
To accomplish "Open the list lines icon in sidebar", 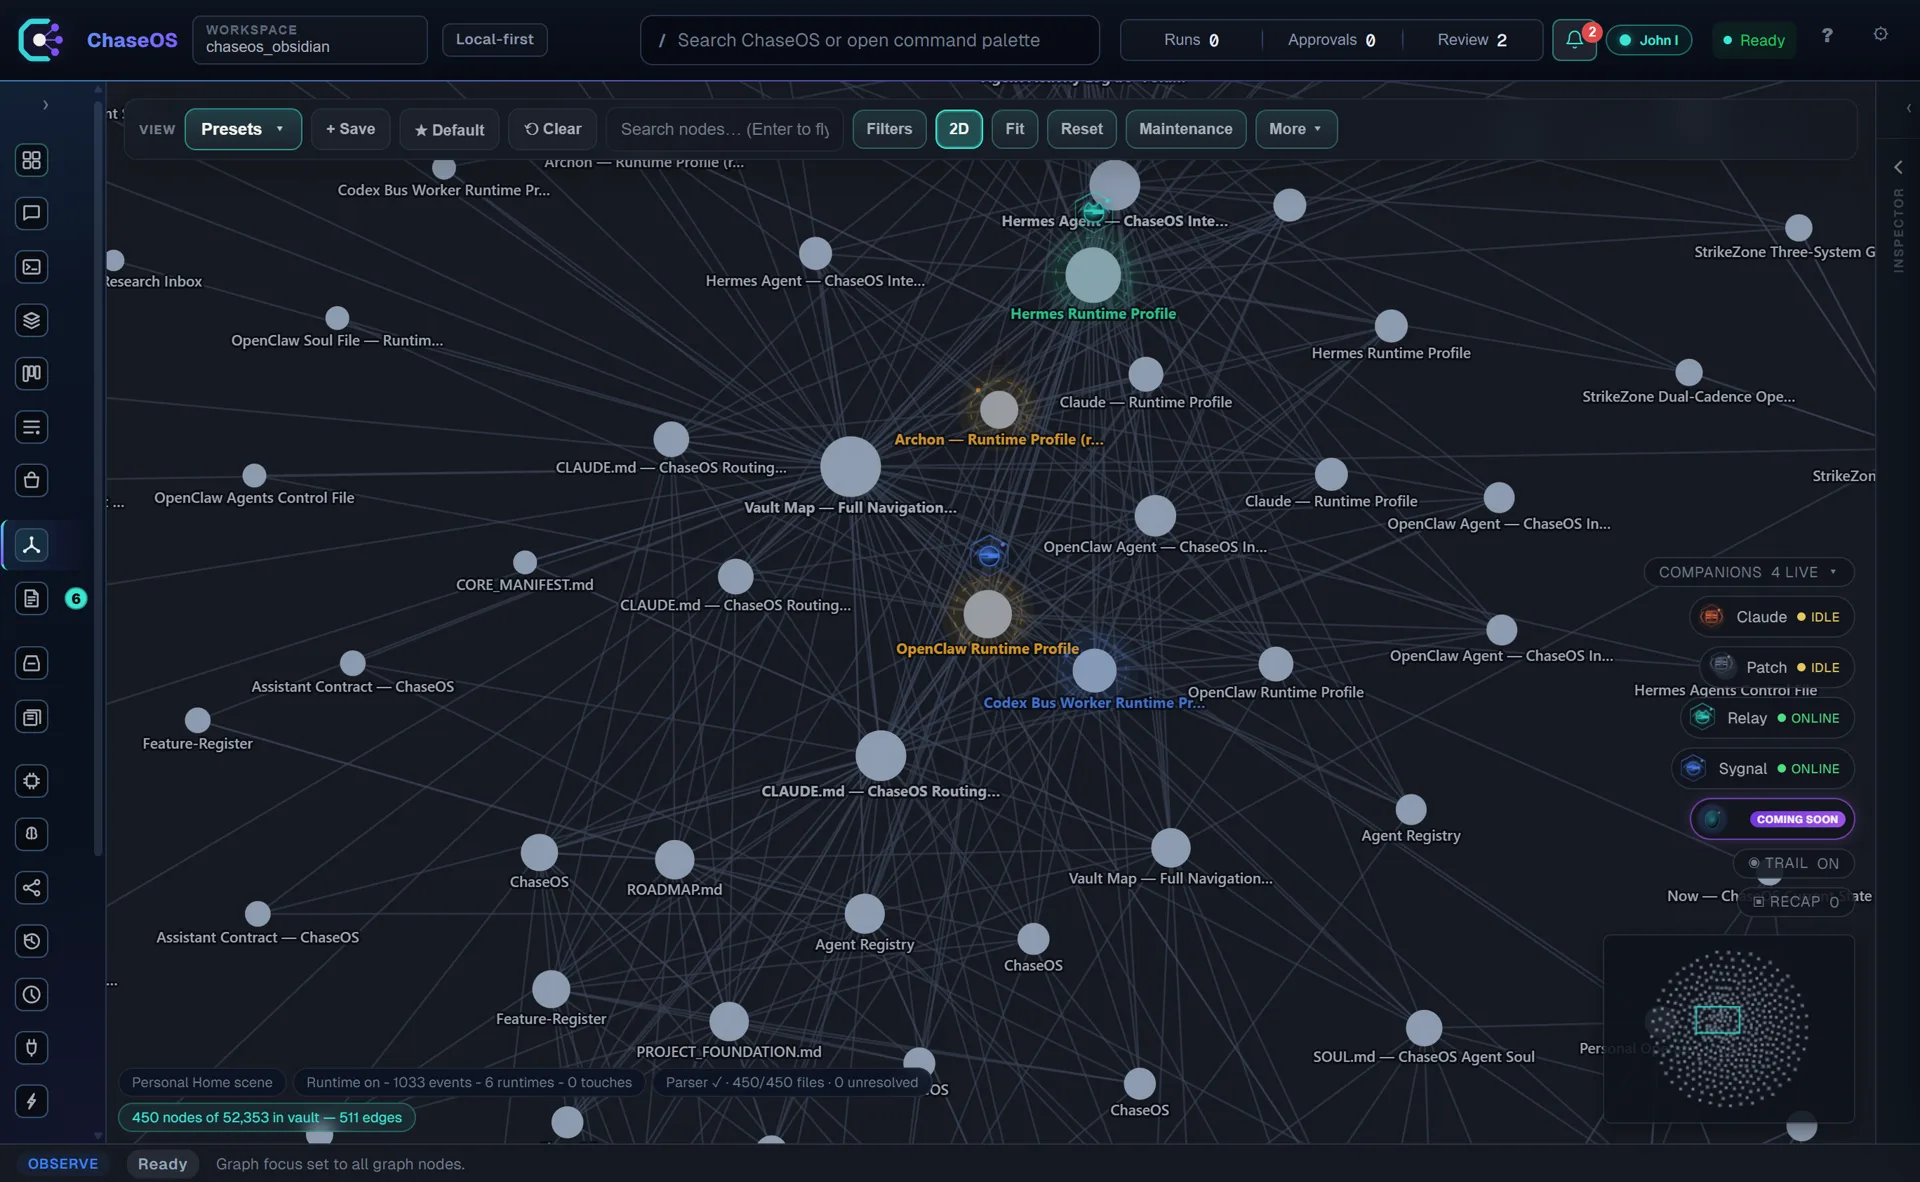I will [x=31, y=427].
